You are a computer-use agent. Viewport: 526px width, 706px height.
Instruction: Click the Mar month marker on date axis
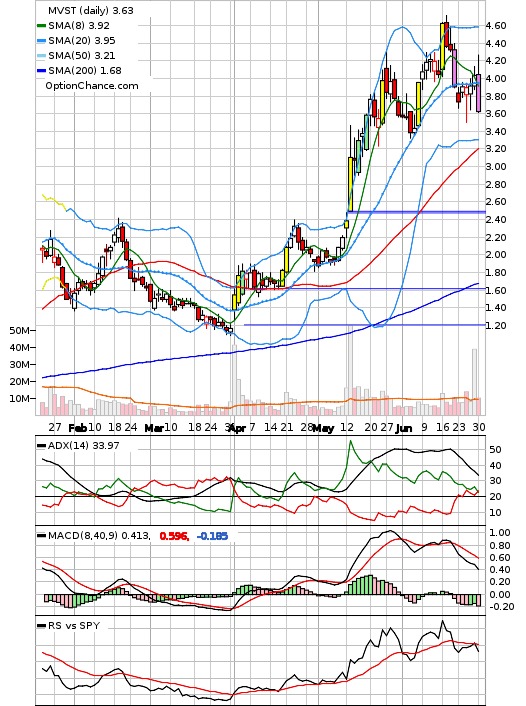click(x=154, y=428)
